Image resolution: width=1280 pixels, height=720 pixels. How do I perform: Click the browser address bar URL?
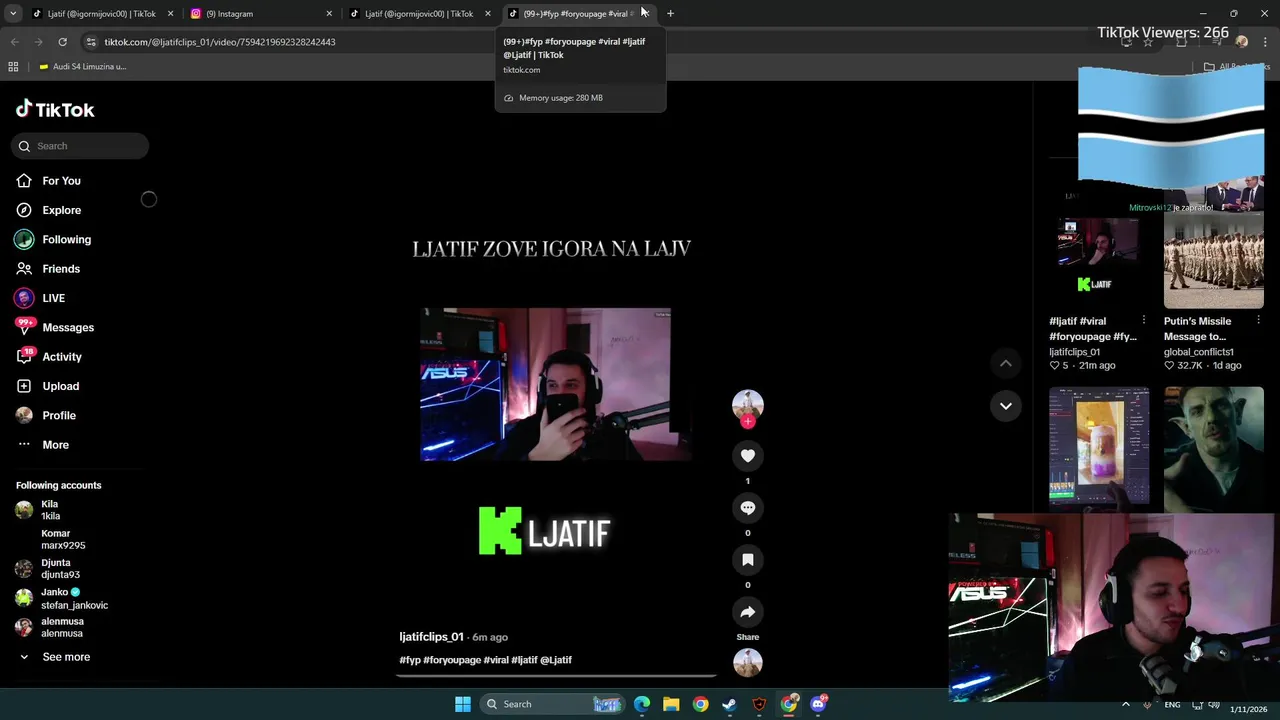pyautogui.click(x=220, y=42)
